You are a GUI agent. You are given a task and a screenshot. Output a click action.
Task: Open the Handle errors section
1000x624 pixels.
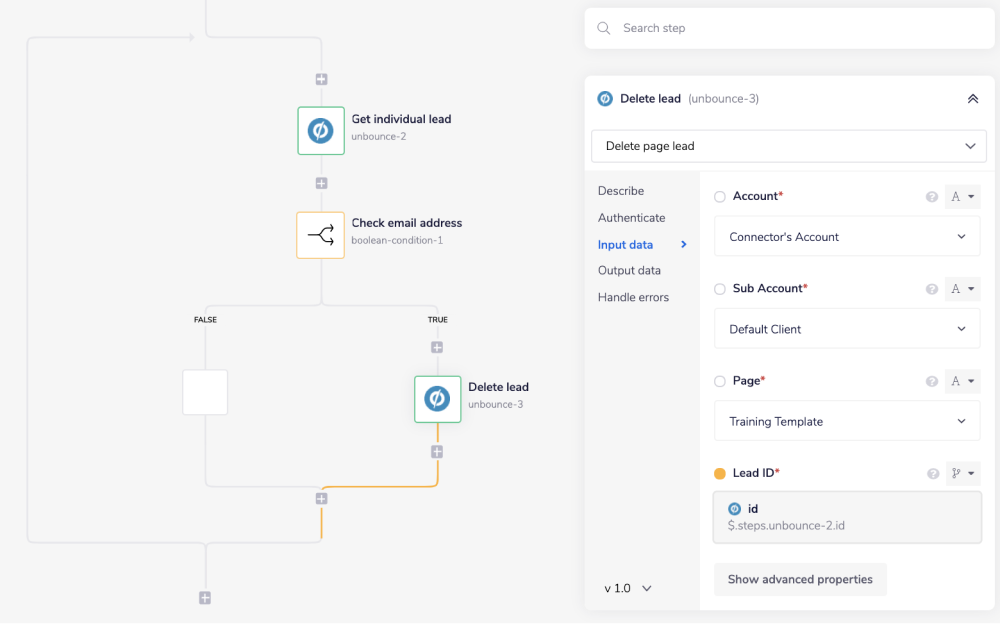633,297
